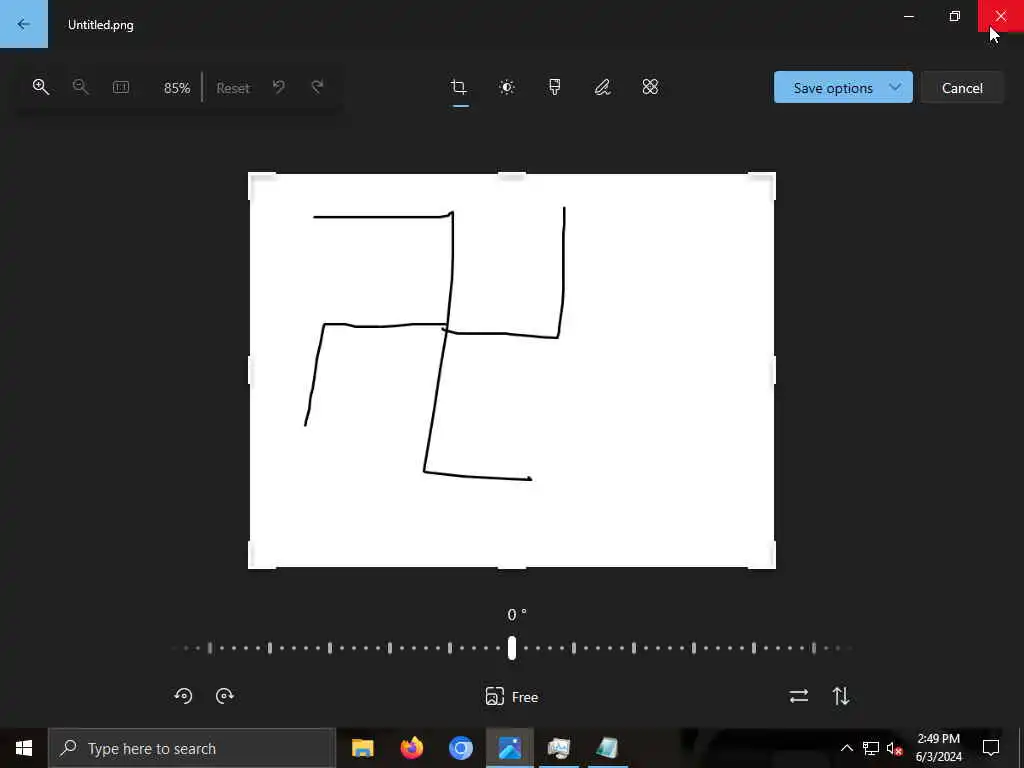1024x768 pixels.
Task: Open the Markup pen tab
Action: [602, 87]
